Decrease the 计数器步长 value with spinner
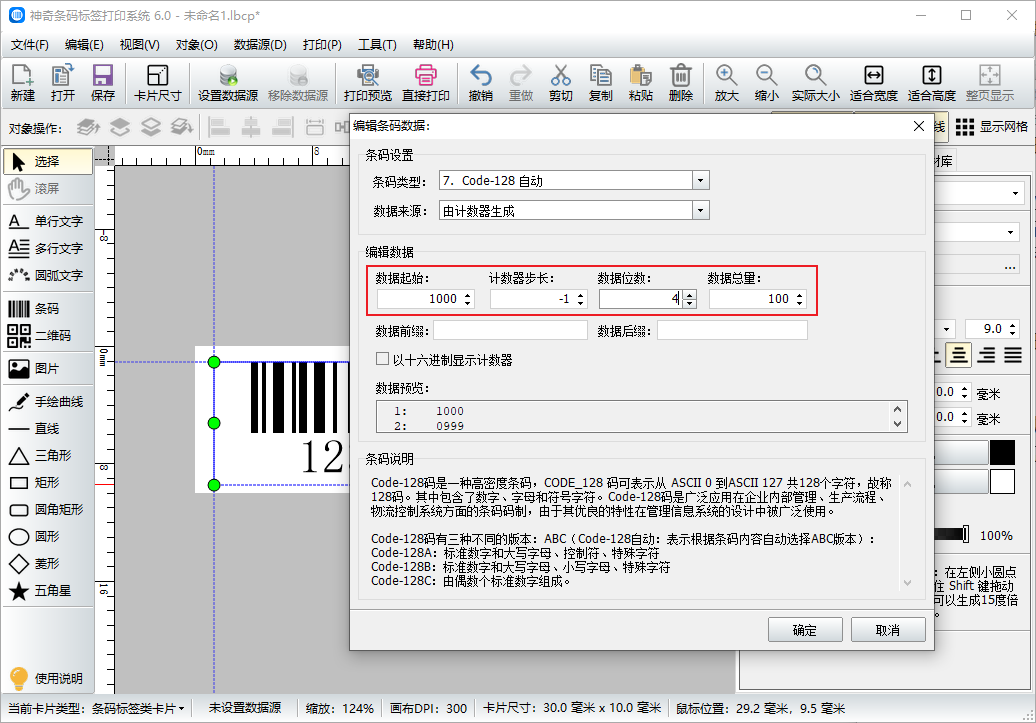This screenshot has width=1036, height=723. click(x=581, y=303)
